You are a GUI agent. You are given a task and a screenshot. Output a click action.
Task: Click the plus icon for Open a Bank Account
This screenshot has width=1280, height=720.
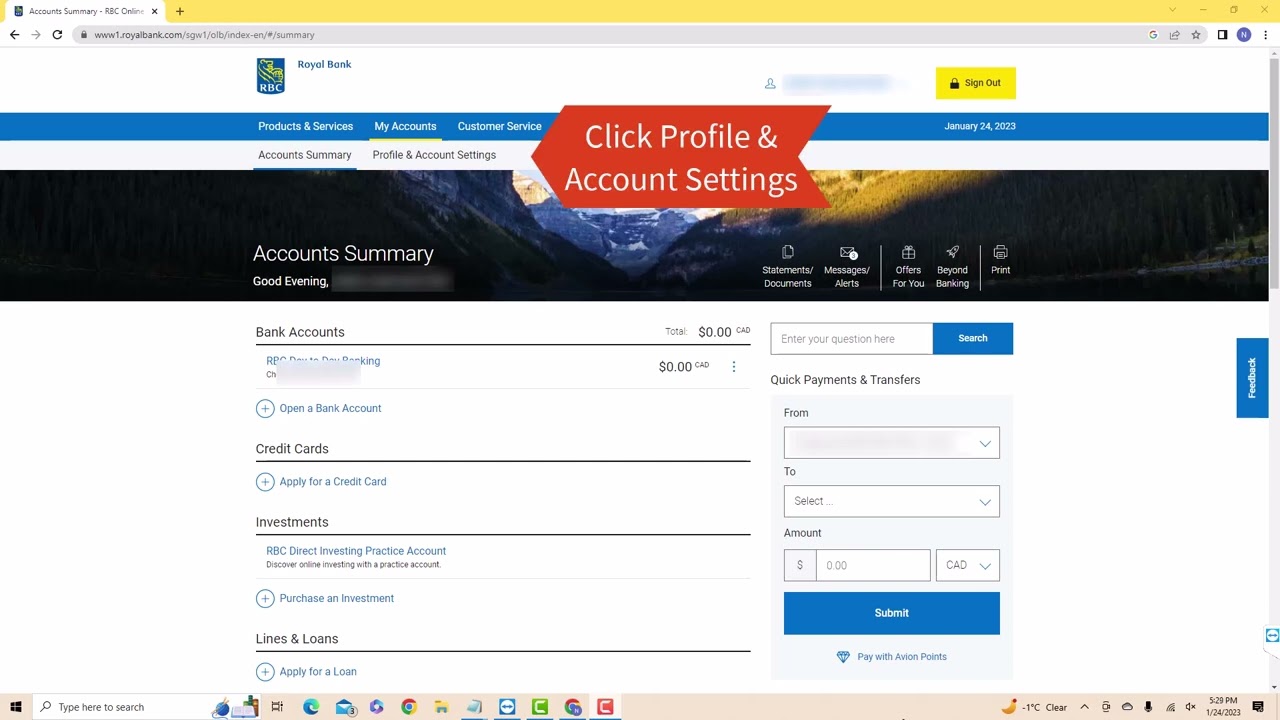(x=265, y=408)
